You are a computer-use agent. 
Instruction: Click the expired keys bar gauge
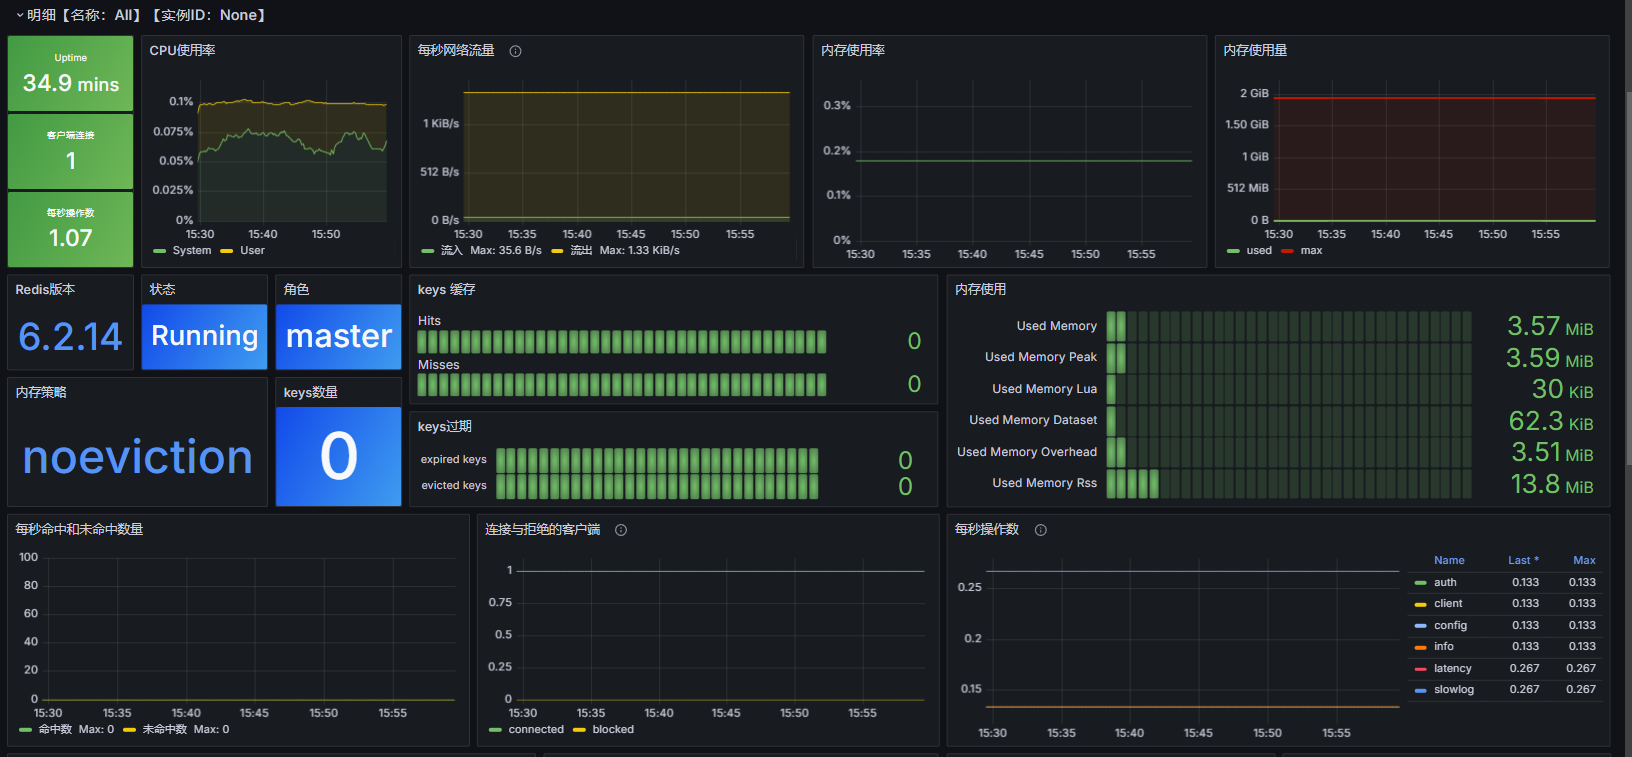pyautogui.click(x=657, y=460)
